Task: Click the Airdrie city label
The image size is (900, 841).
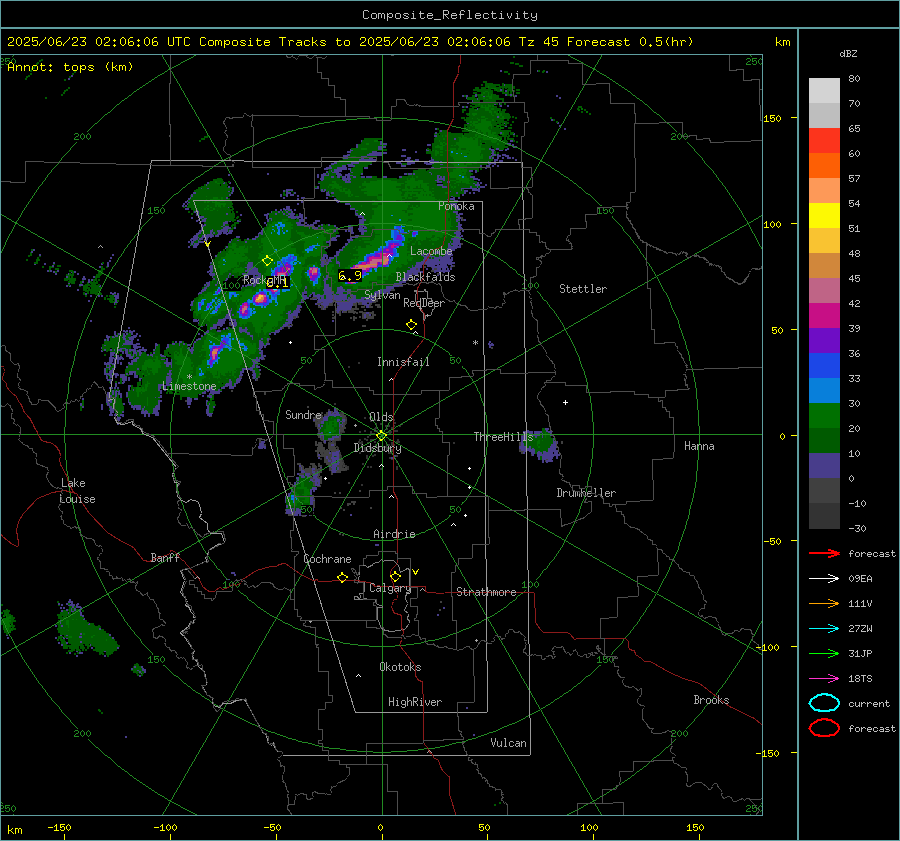Action: pyautogui.click(x=394, y=534)
